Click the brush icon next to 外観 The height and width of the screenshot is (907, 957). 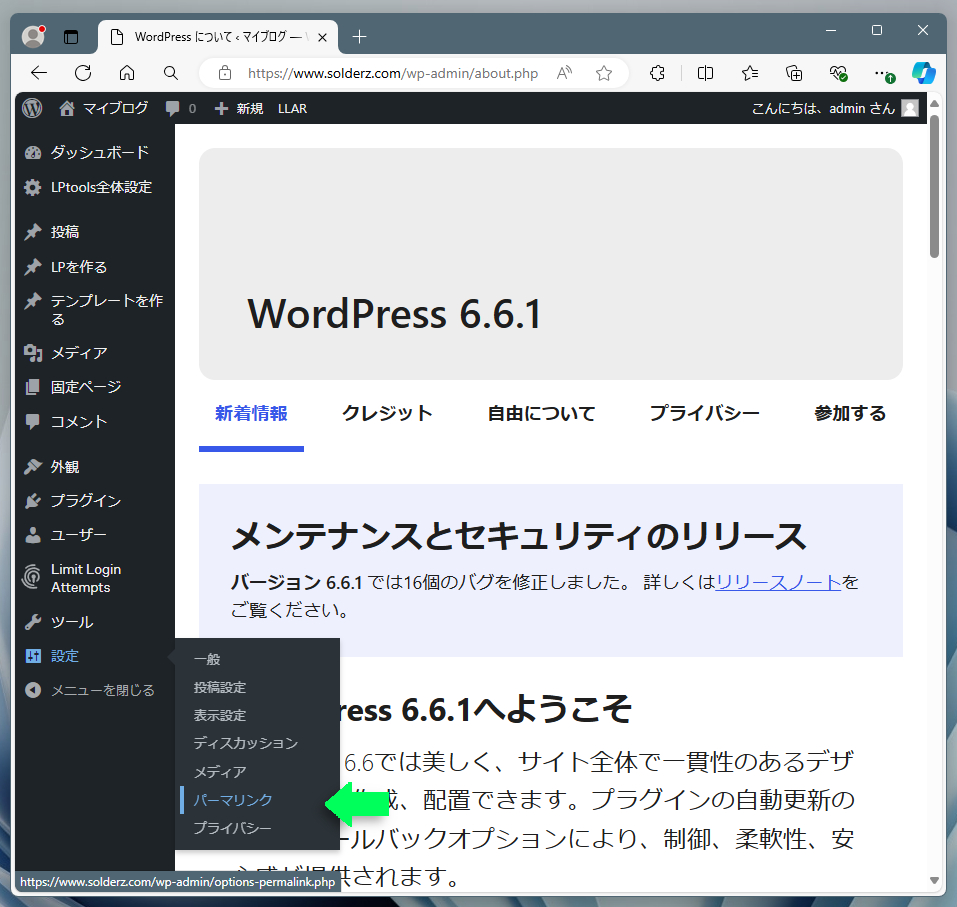pos(32,467)
